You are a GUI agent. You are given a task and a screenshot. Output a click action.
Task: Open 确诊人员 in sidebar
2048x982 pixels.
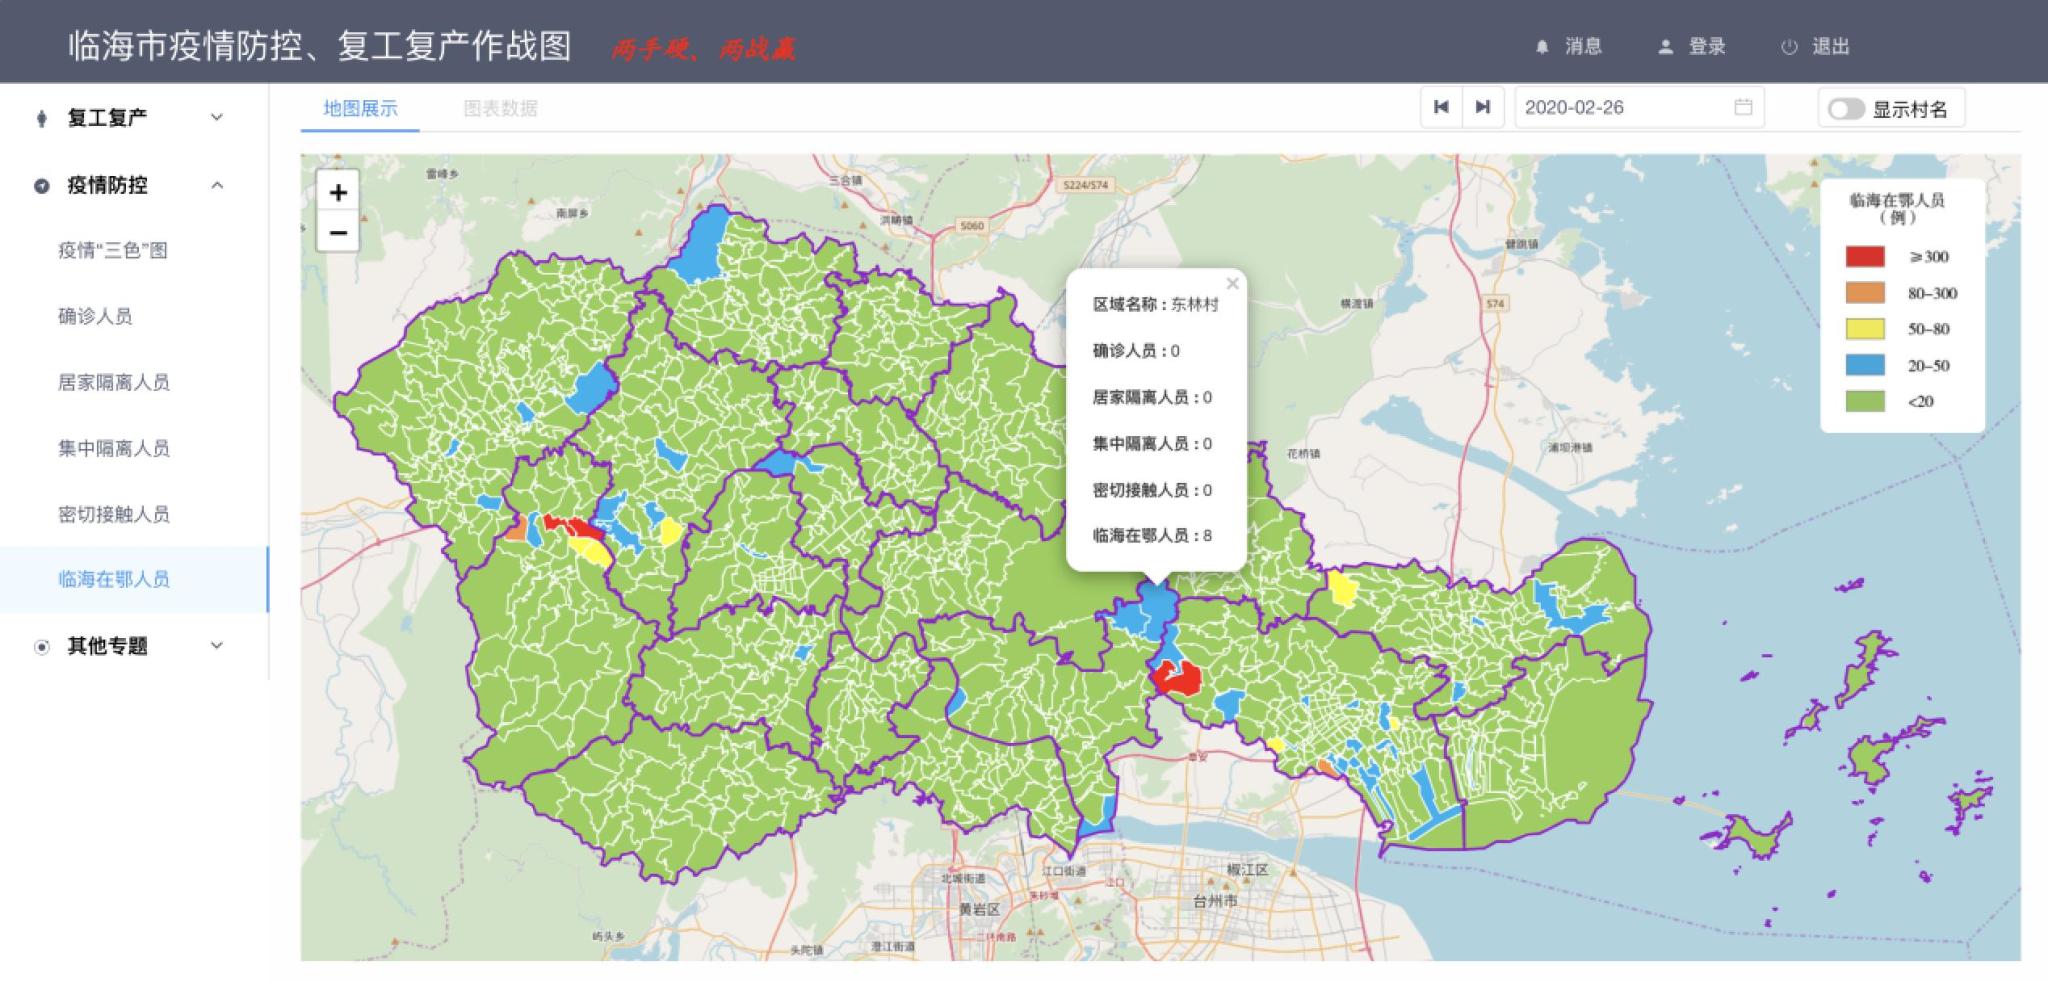pyautogui.click(x=95, y=316)
